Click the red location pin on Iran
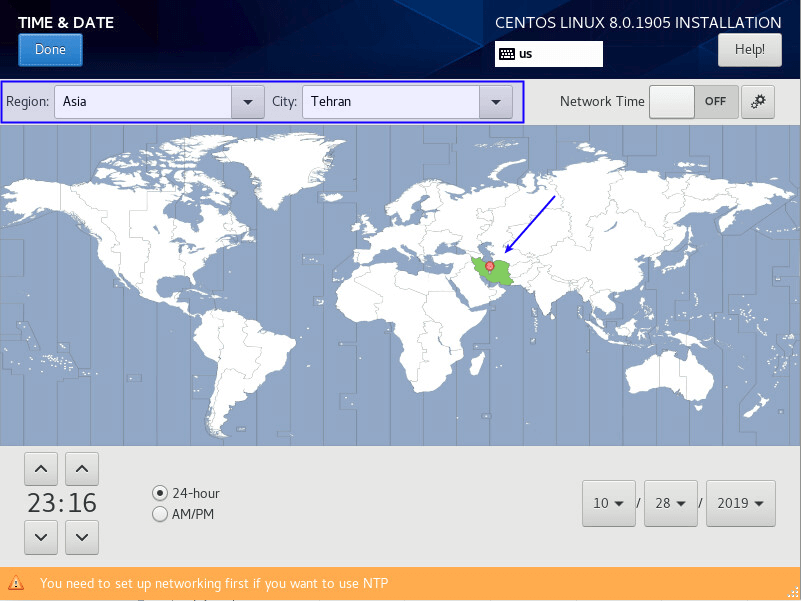The image size is (801, 601). click(490, 266)
